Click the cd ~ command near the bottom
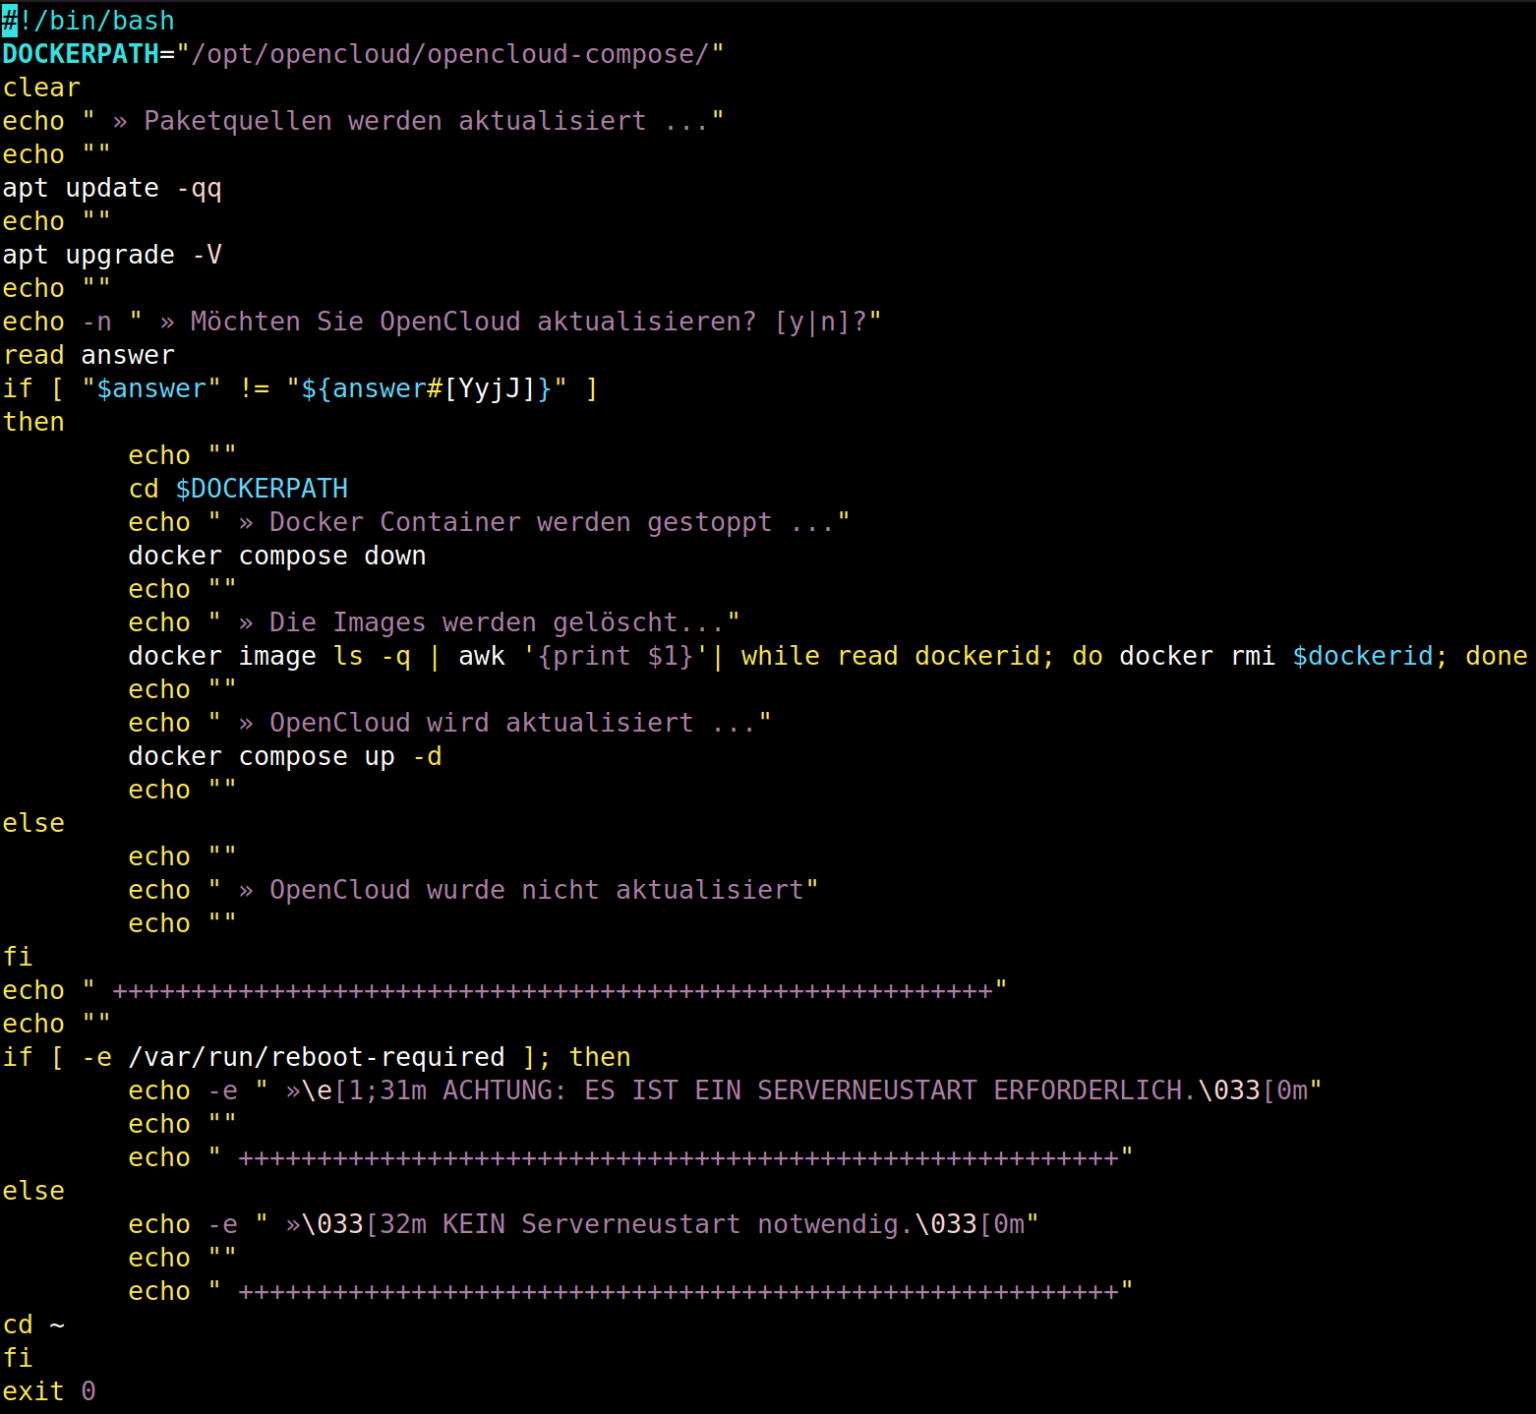The image size is (1536, 1414). tap(33, 1324)
